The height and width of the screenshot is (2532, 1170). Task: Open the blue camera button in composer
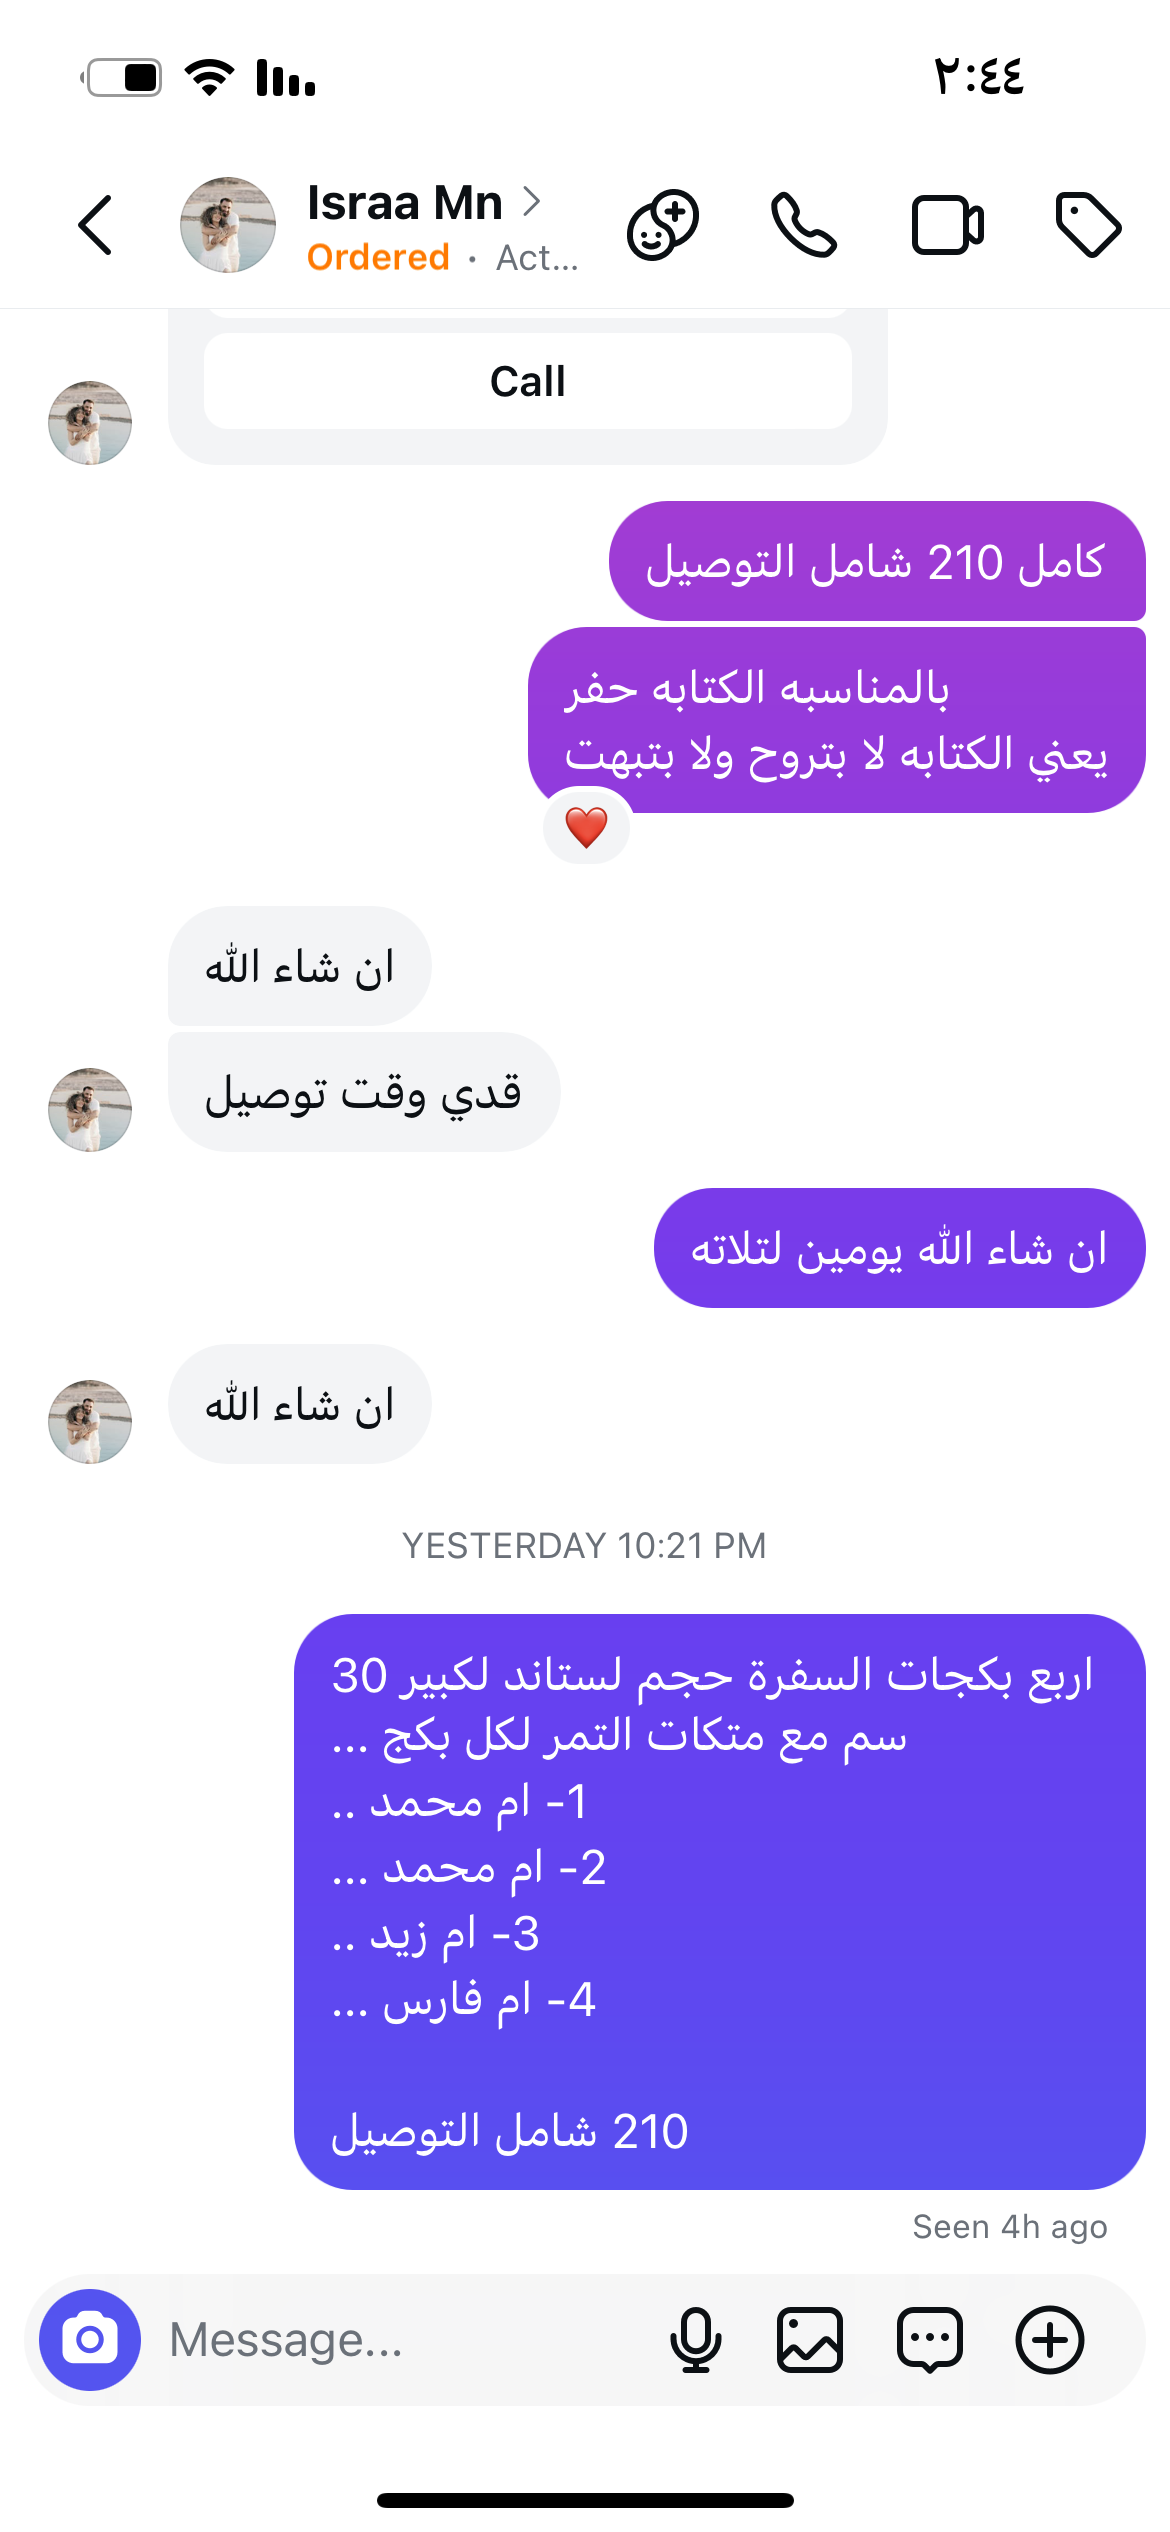point(90,2340)
